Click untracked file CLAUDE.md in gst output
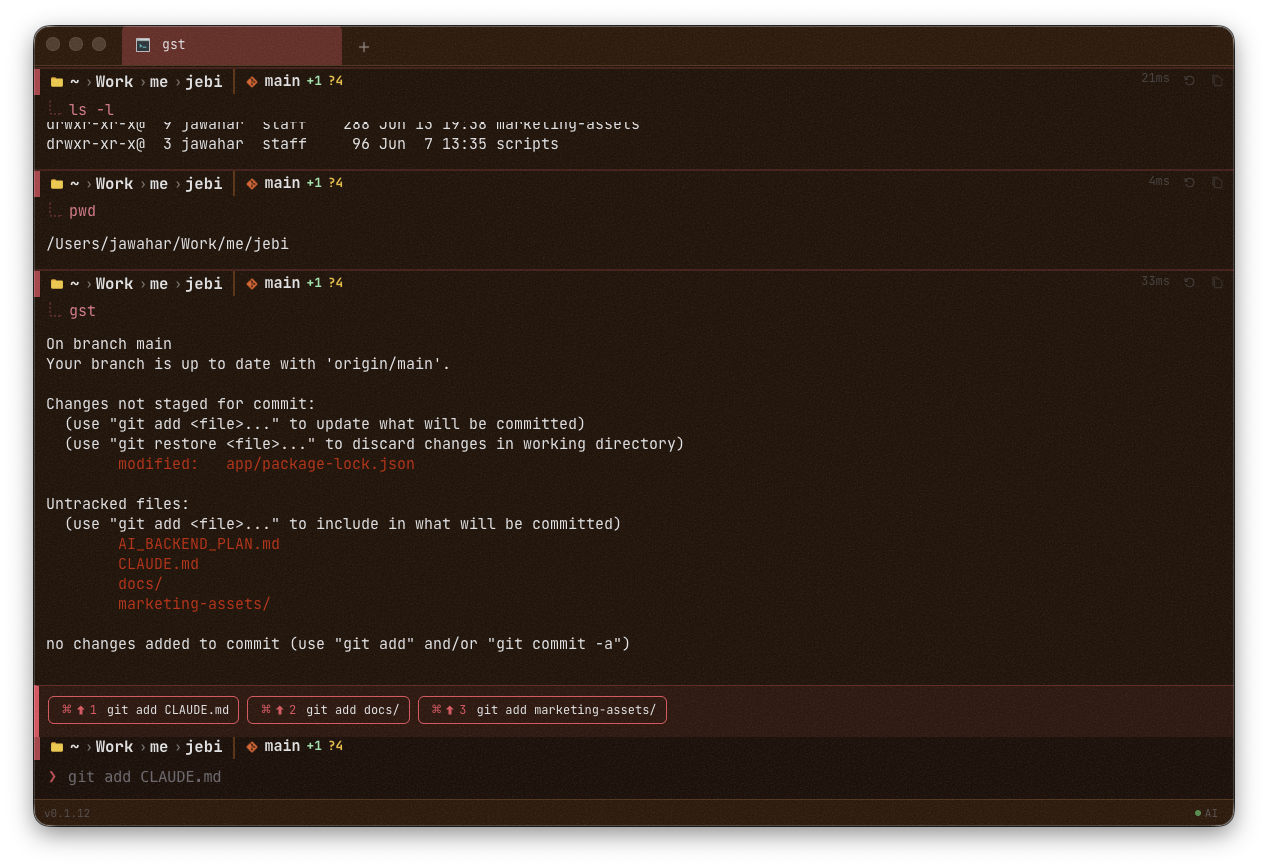This screenshot has height=868, width=1268. (x=158, y=564)
